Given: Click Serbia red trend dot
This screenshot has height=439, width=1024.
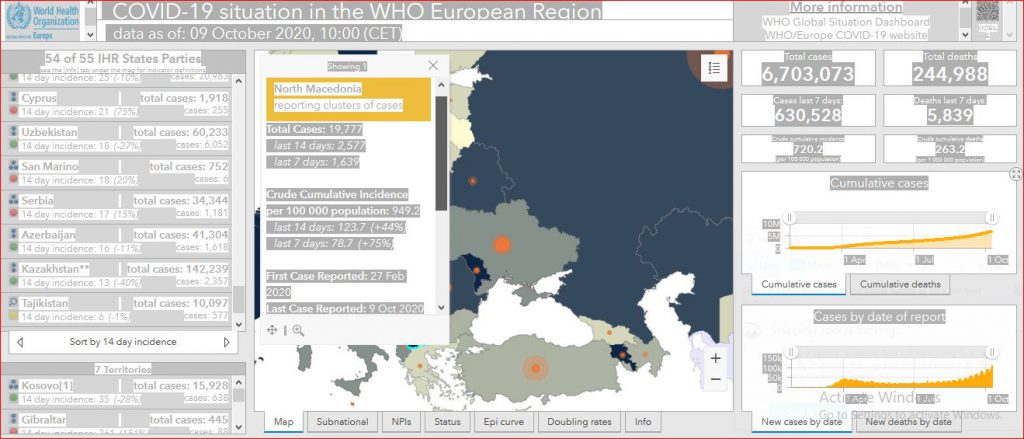Looking at the screenshot, I should coord(13,214).
